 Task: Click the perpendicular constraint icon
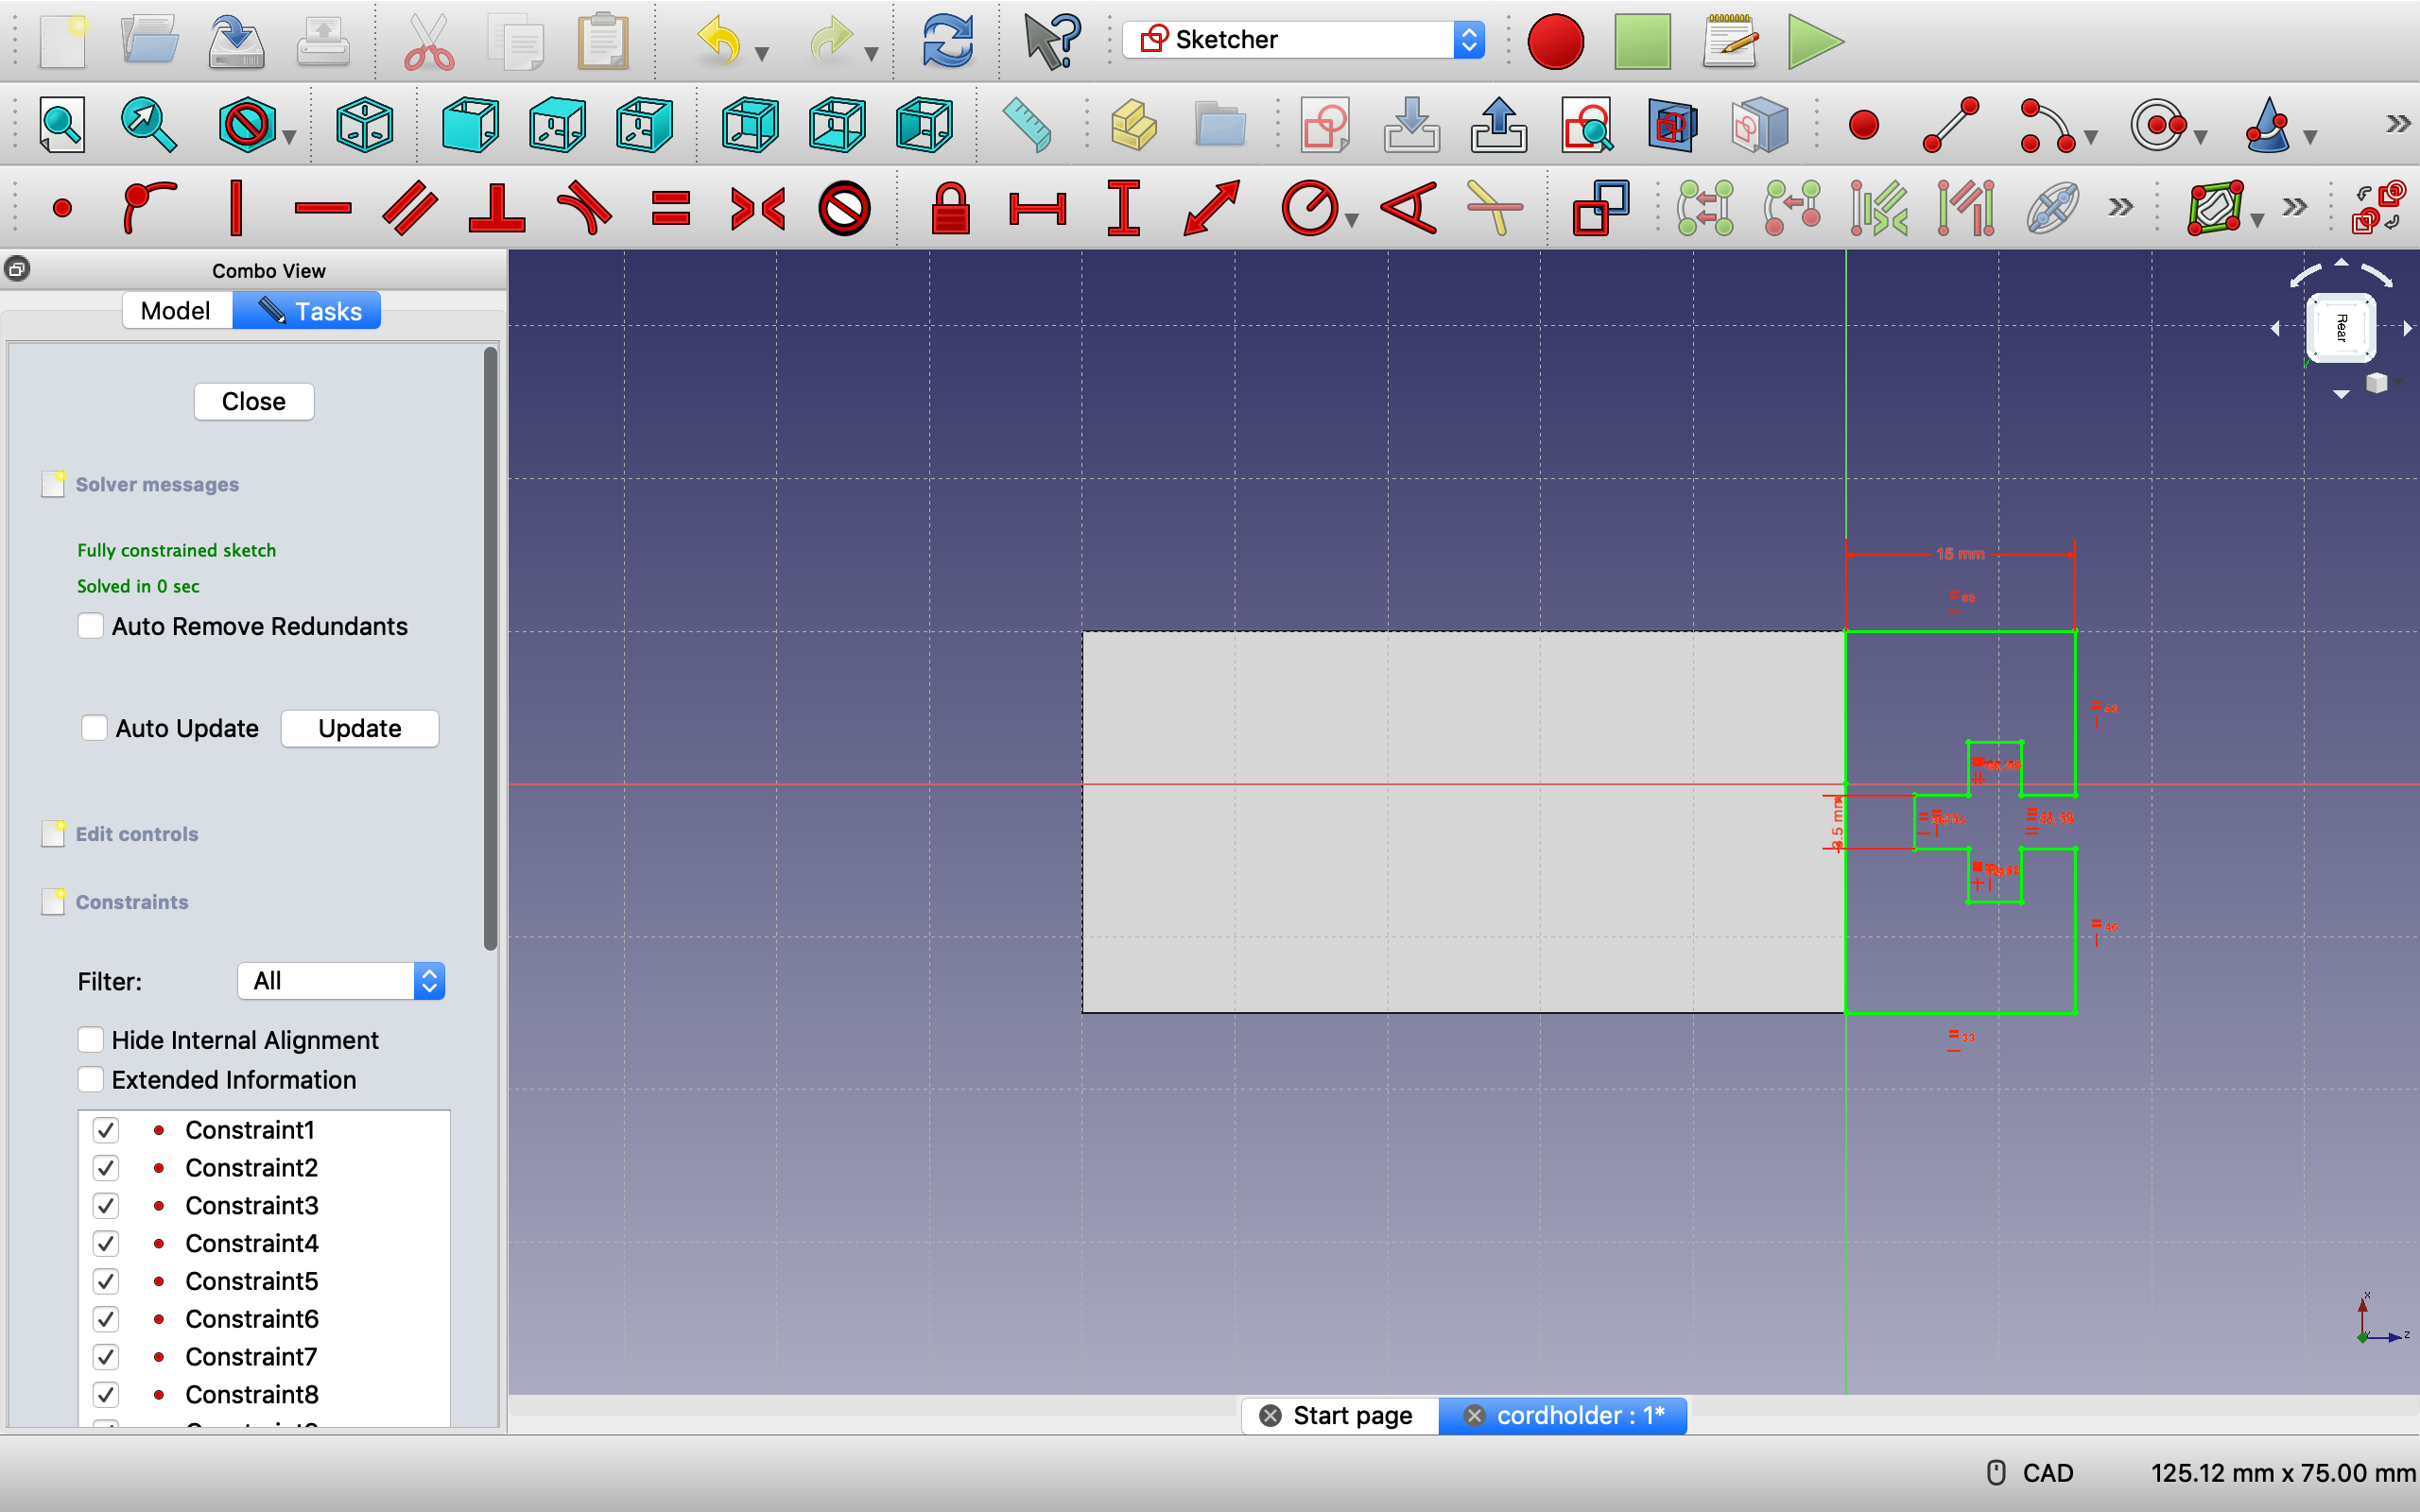(497, 209)
